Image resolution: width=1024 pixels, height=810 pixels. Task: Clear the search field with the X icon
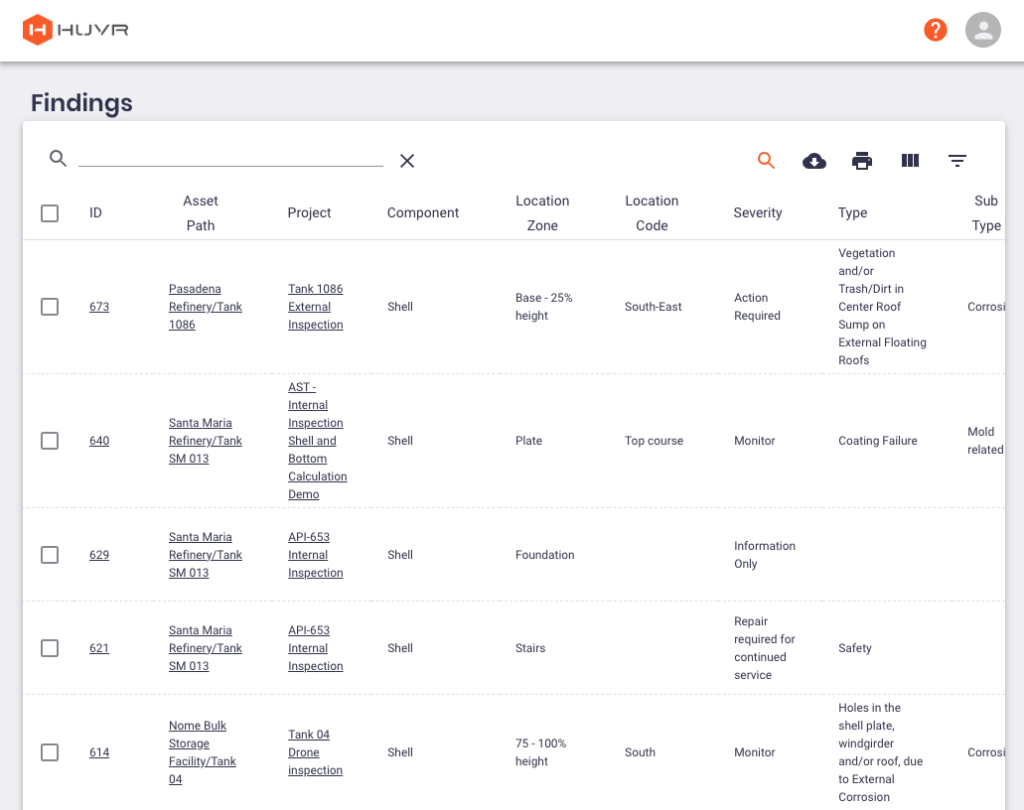[406, 160]
